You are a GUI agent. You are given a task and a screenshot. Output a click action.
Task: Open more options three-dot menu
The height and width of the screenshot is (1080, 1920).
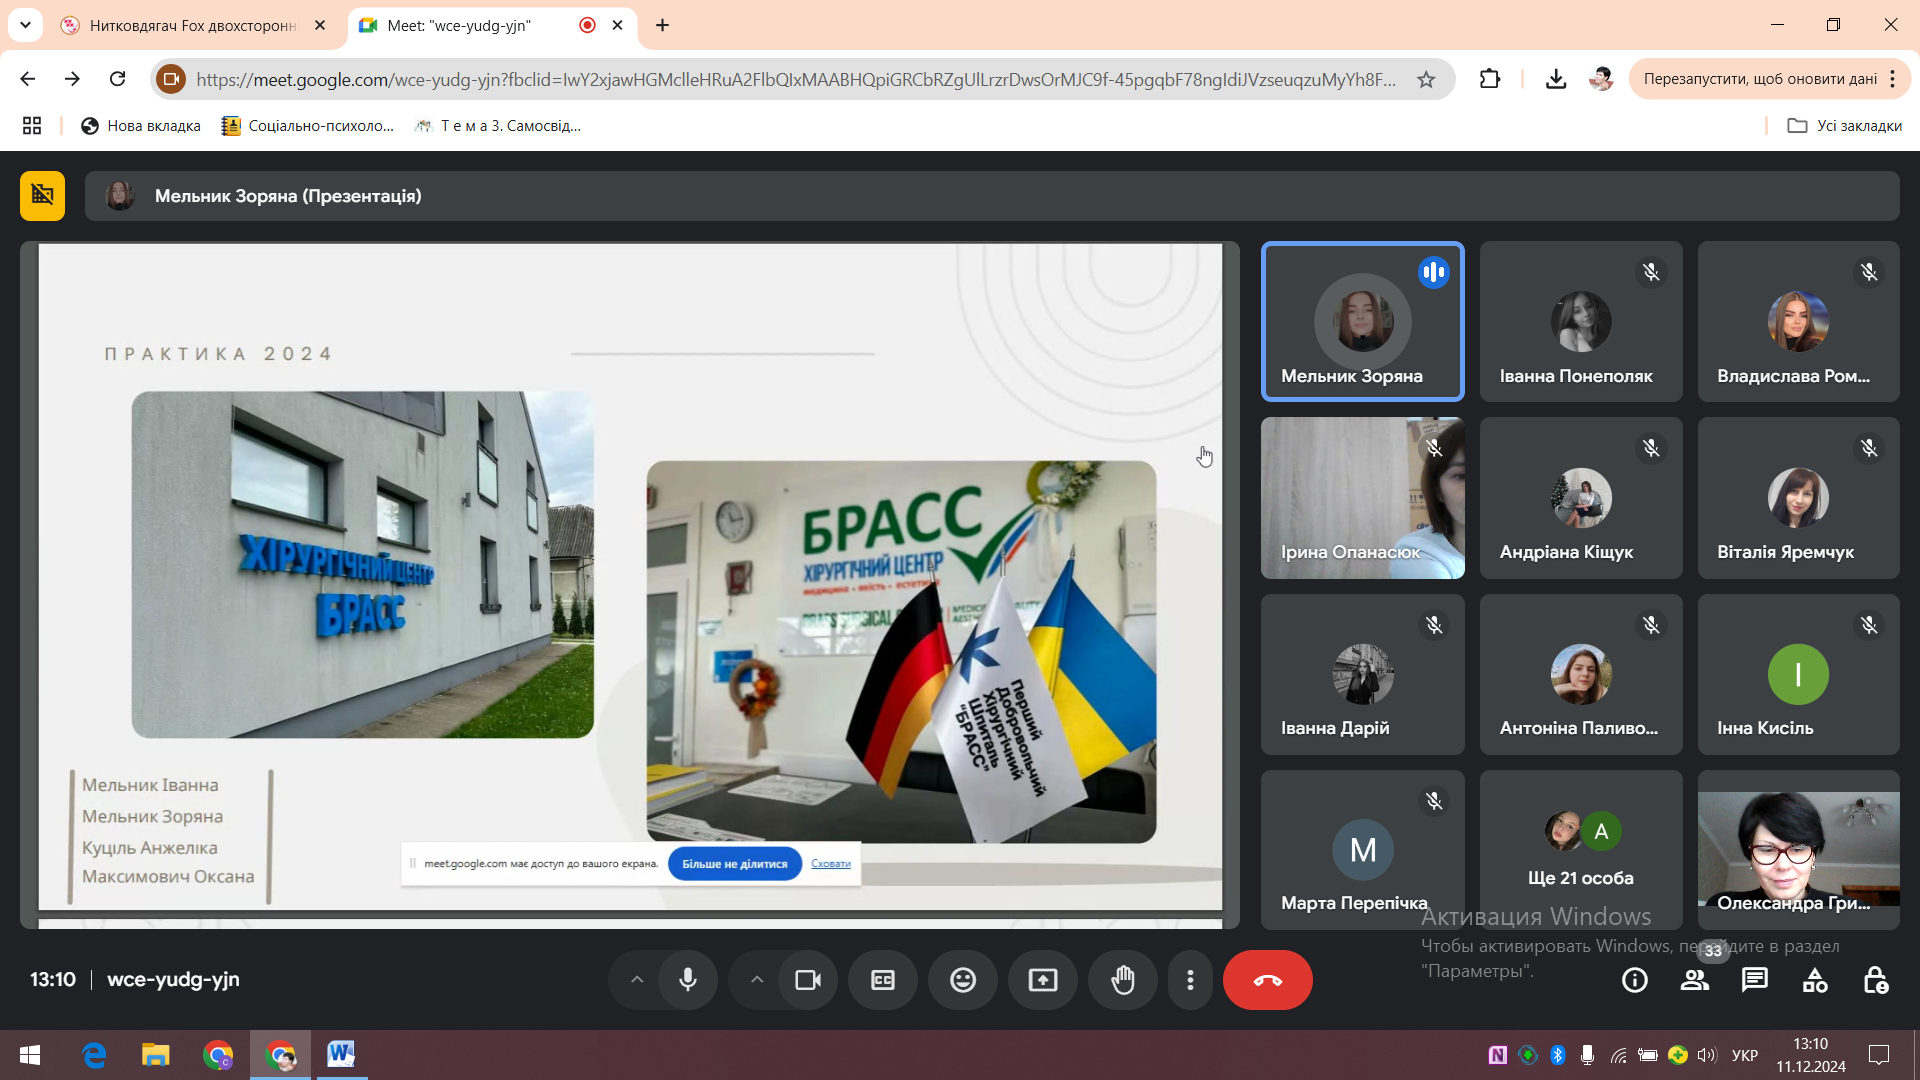pos(1189,980)
